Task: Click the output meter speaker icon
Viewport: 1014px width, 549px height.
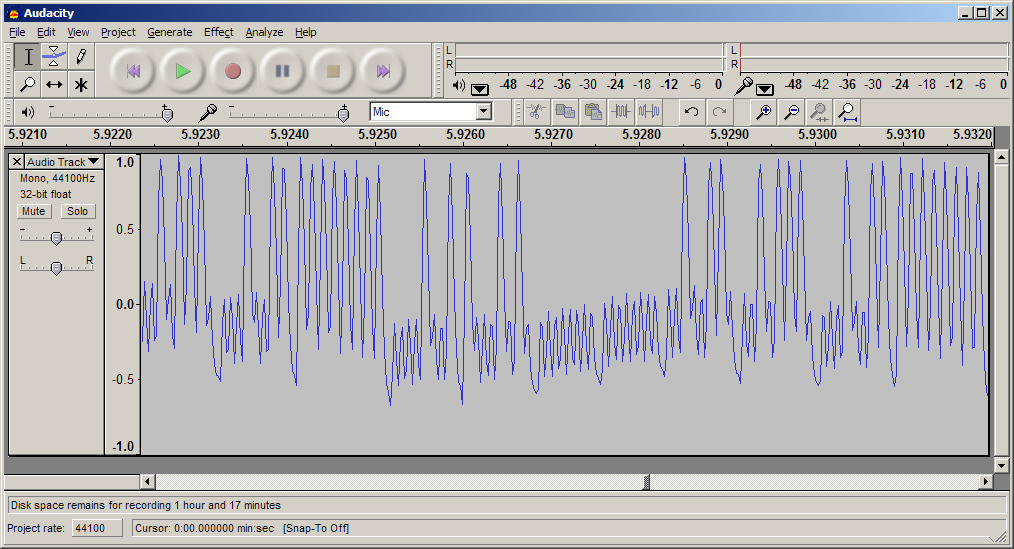Action: point(458,85)
